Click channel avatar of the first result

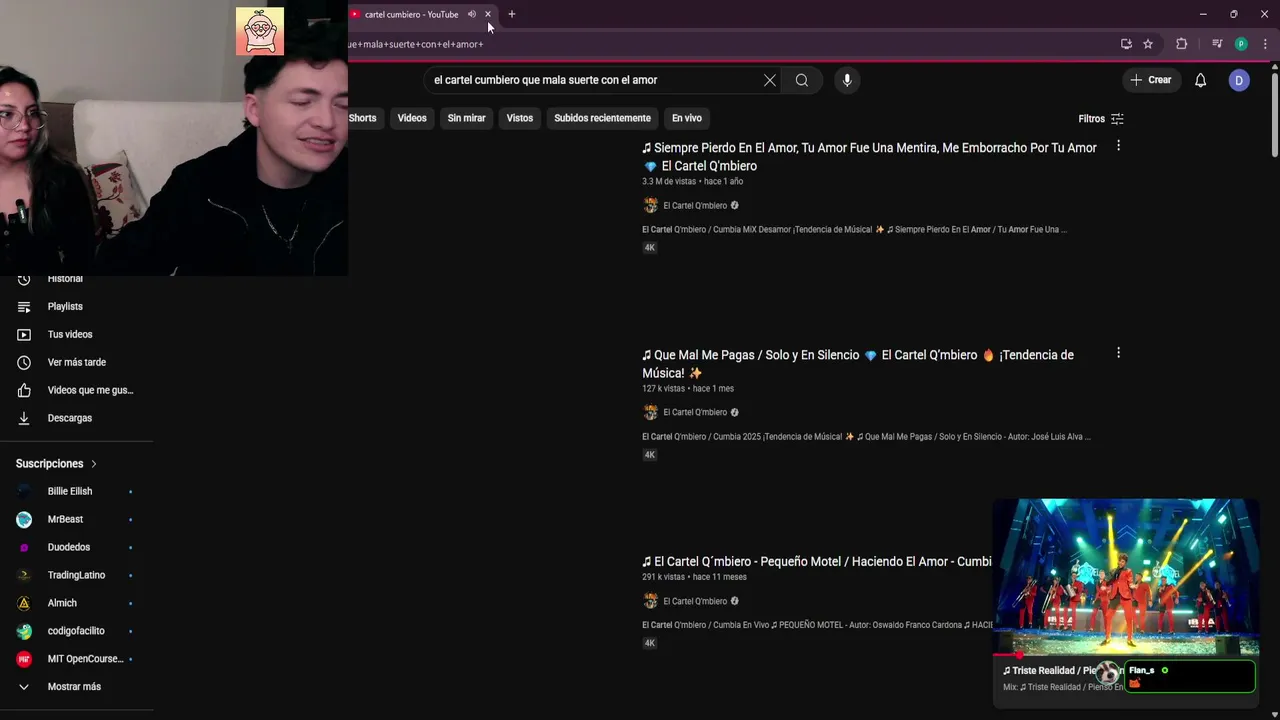point(650,206)
